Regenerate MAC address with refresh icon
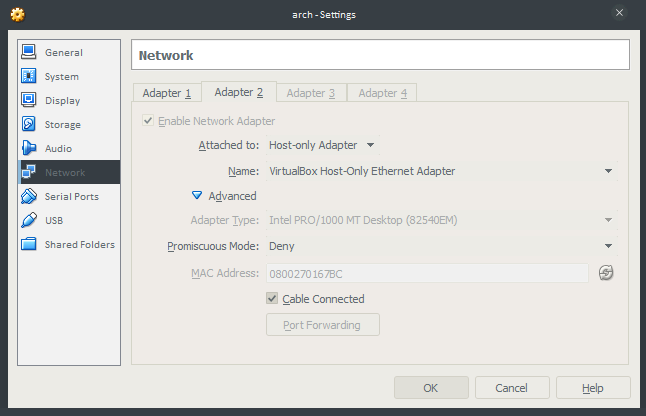Viewport: 646px width, 416px height. [606, 273]
